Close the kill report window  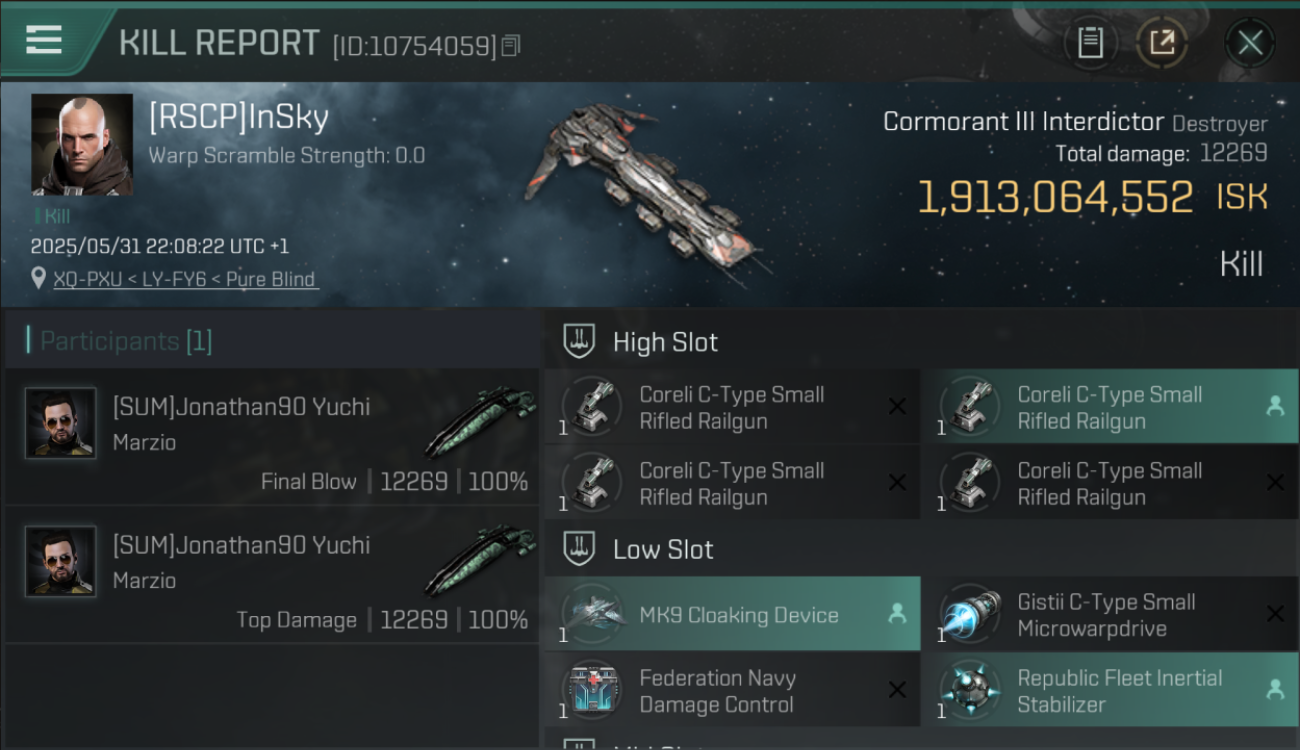pos(1250,43)
